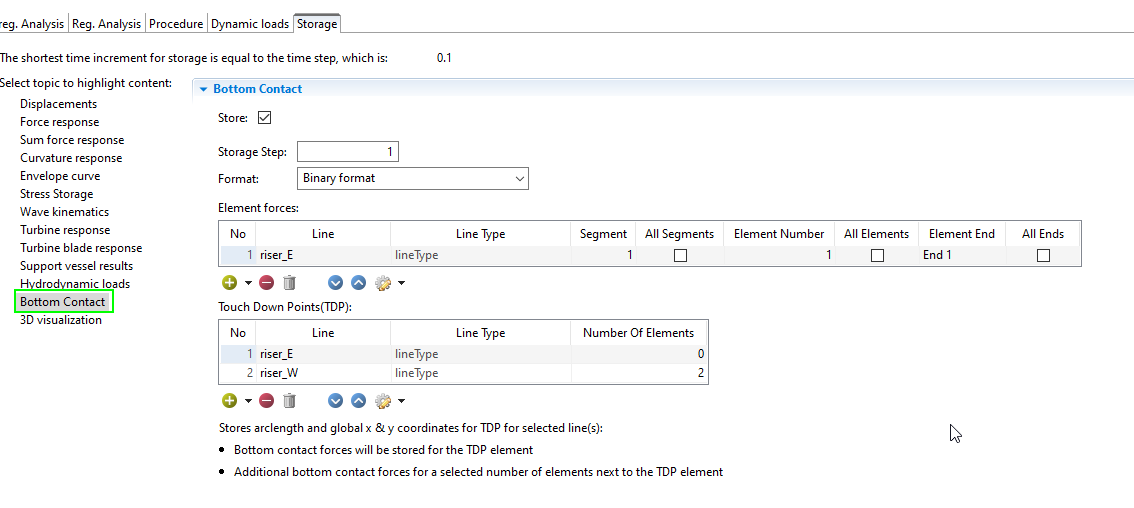Collapse the Bottom Contact section
The image size is (1134, 508).
(204, 89)
